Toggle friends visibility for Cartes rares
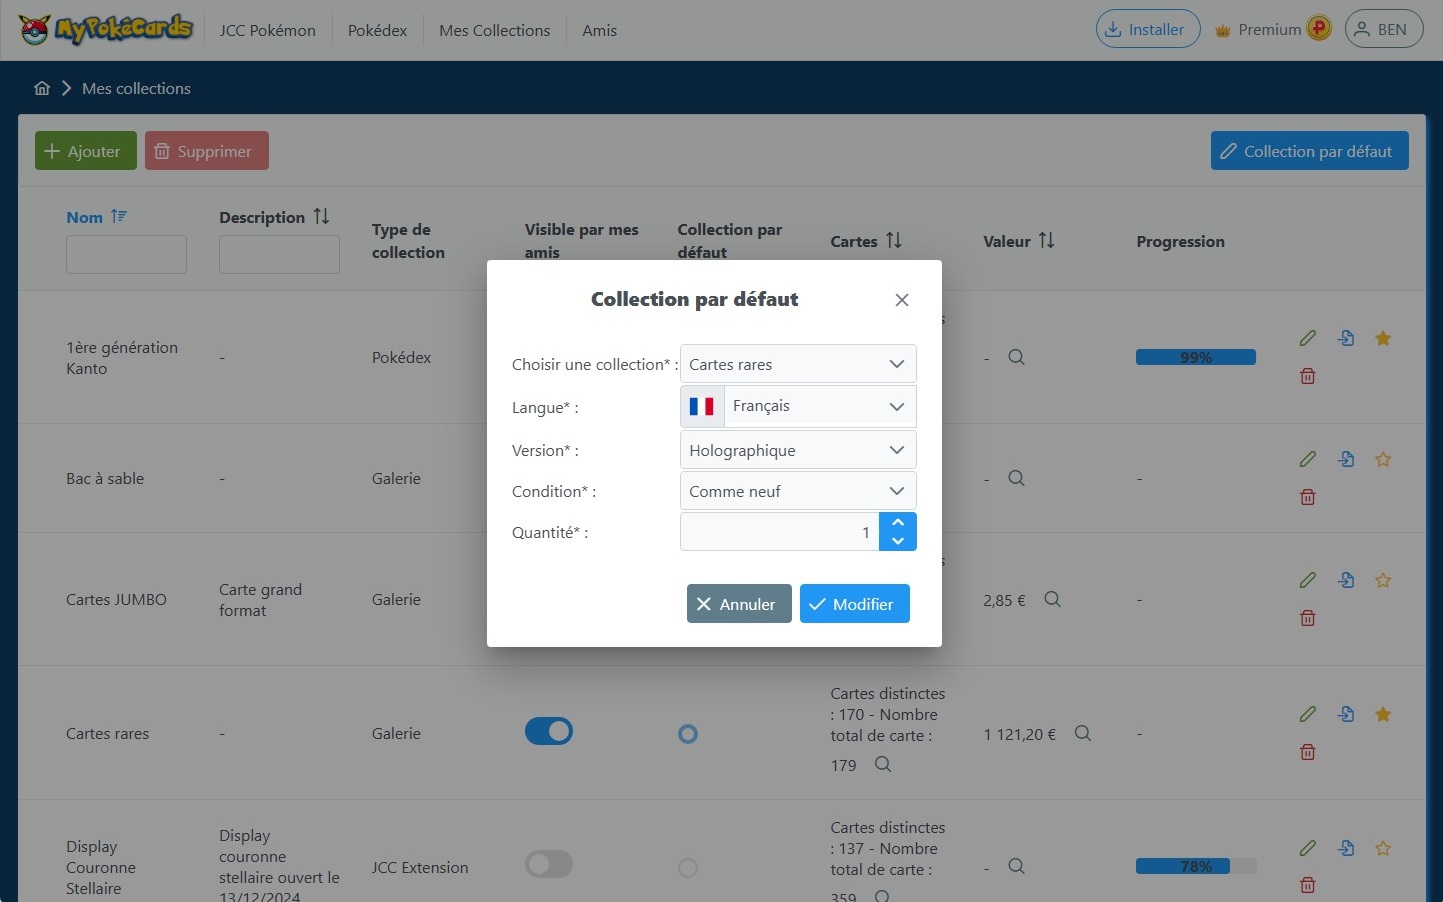 pos(549,732)
